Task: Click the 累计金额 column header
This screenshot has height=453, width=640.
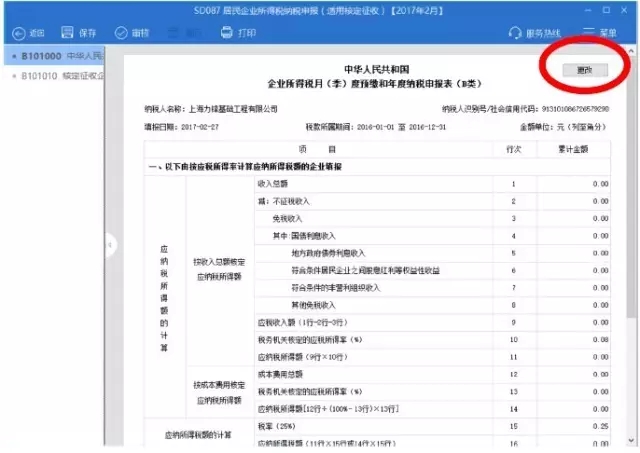Action: pos(573,149)
